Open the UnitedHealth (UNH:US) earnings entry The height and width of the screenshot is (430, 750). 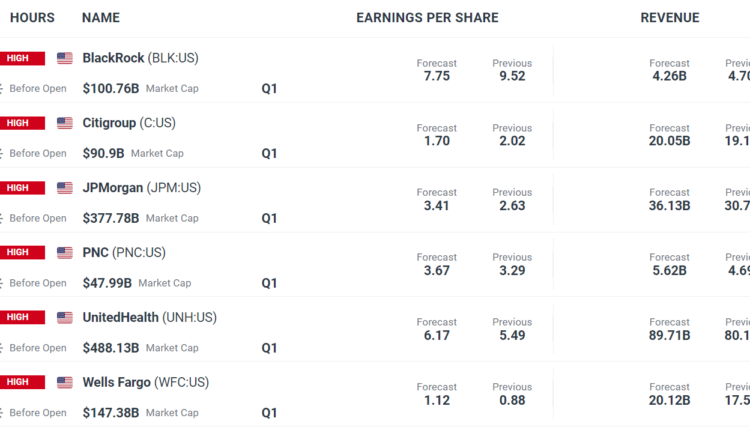click(149, 318)
